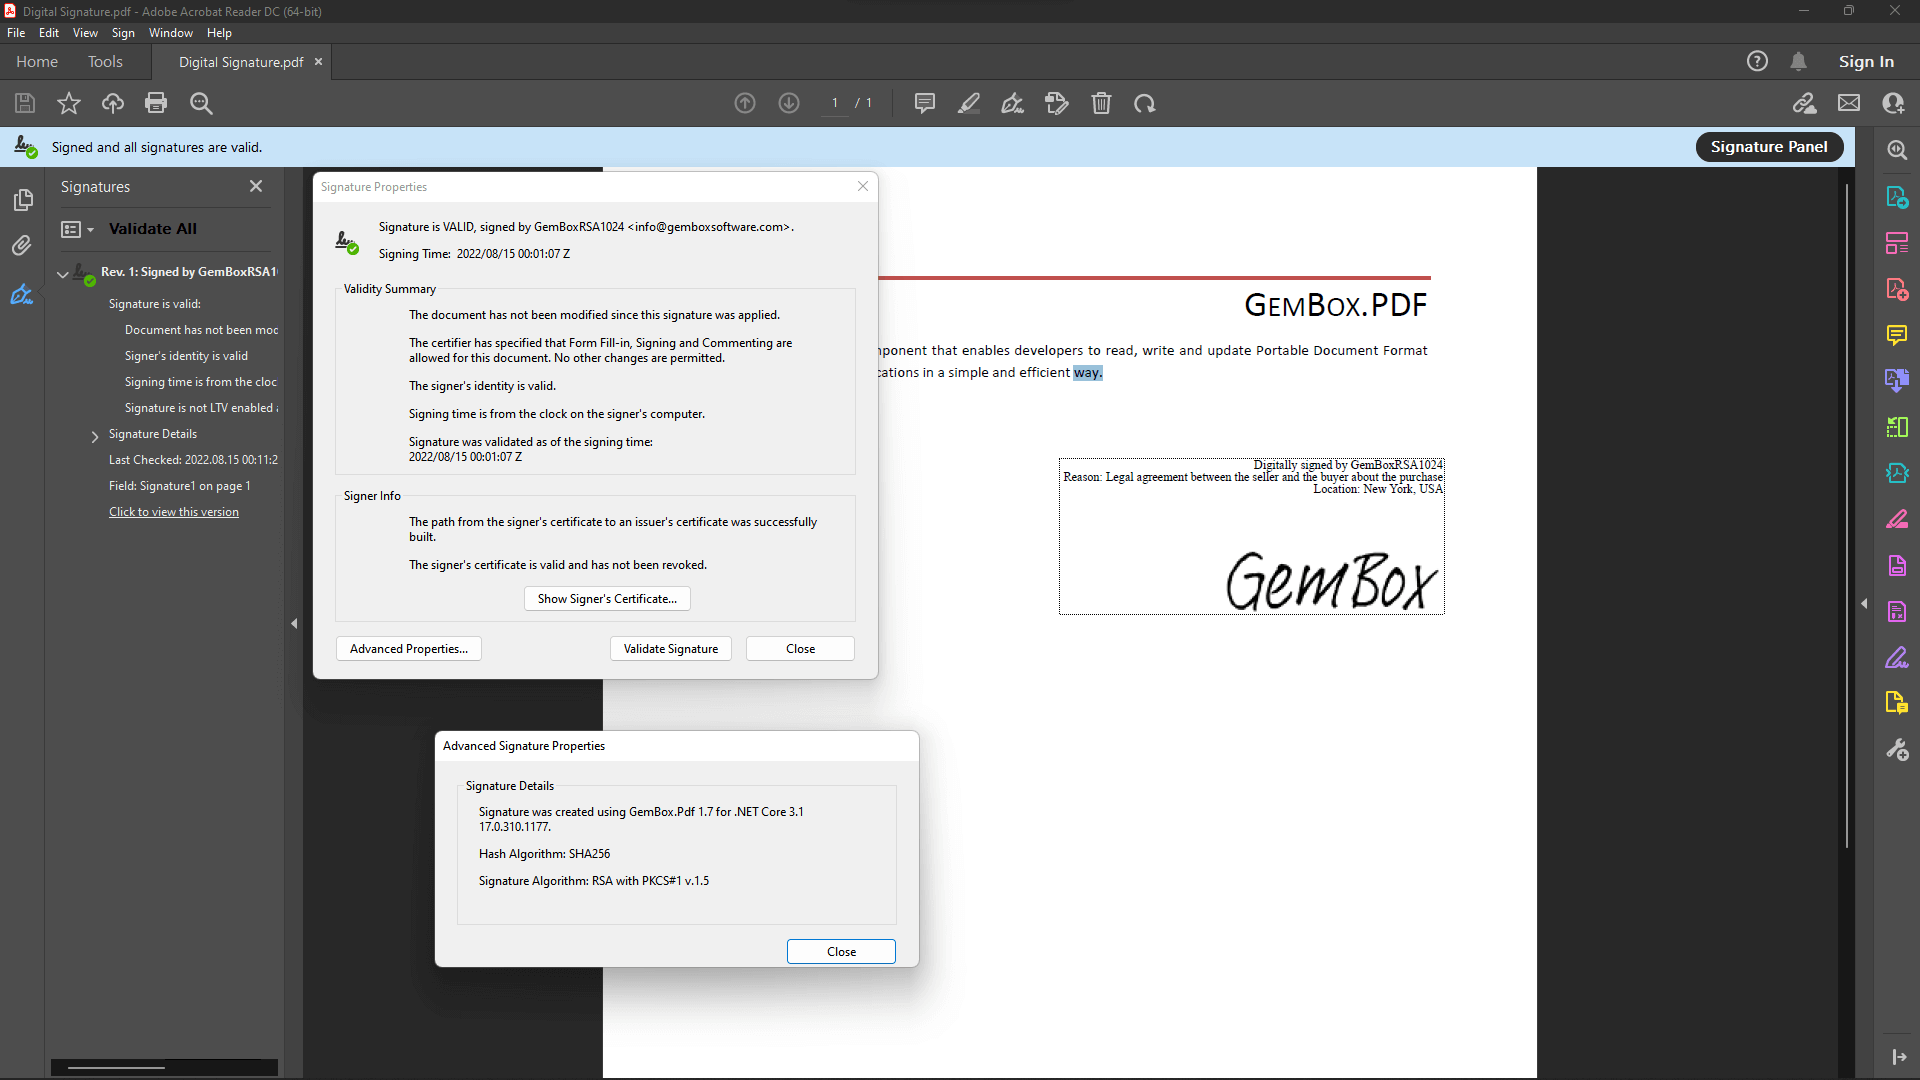1920x1080 pixels.
Task: Click 'Click to view this version' link
Action: [x=174, y=512]
